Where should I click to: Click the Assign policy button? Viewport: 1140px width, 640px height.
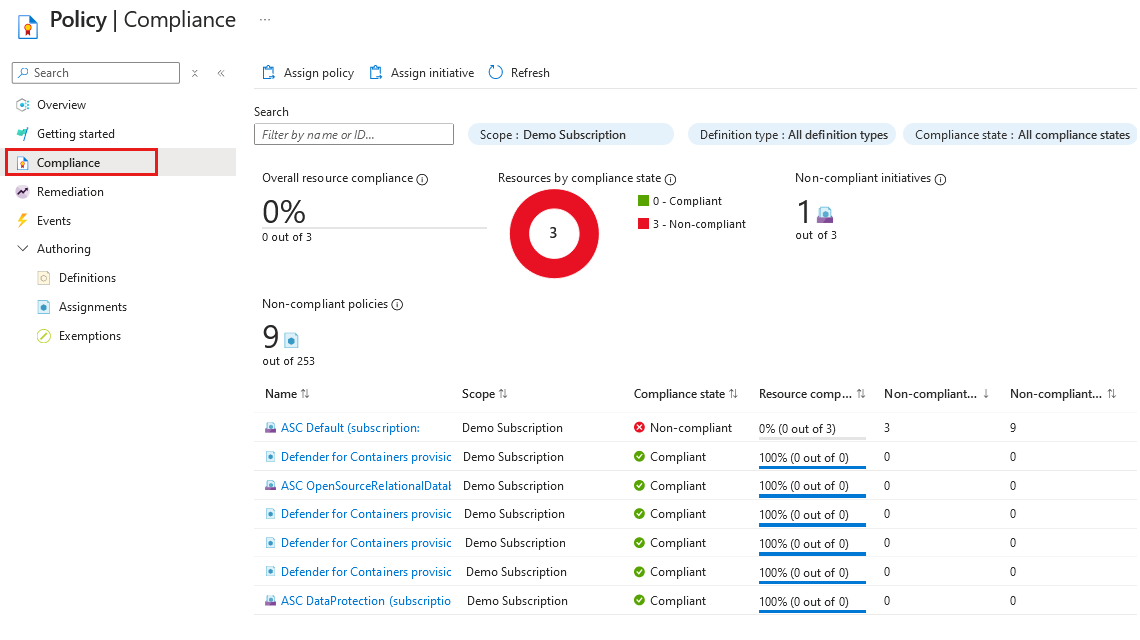point(308,73)
